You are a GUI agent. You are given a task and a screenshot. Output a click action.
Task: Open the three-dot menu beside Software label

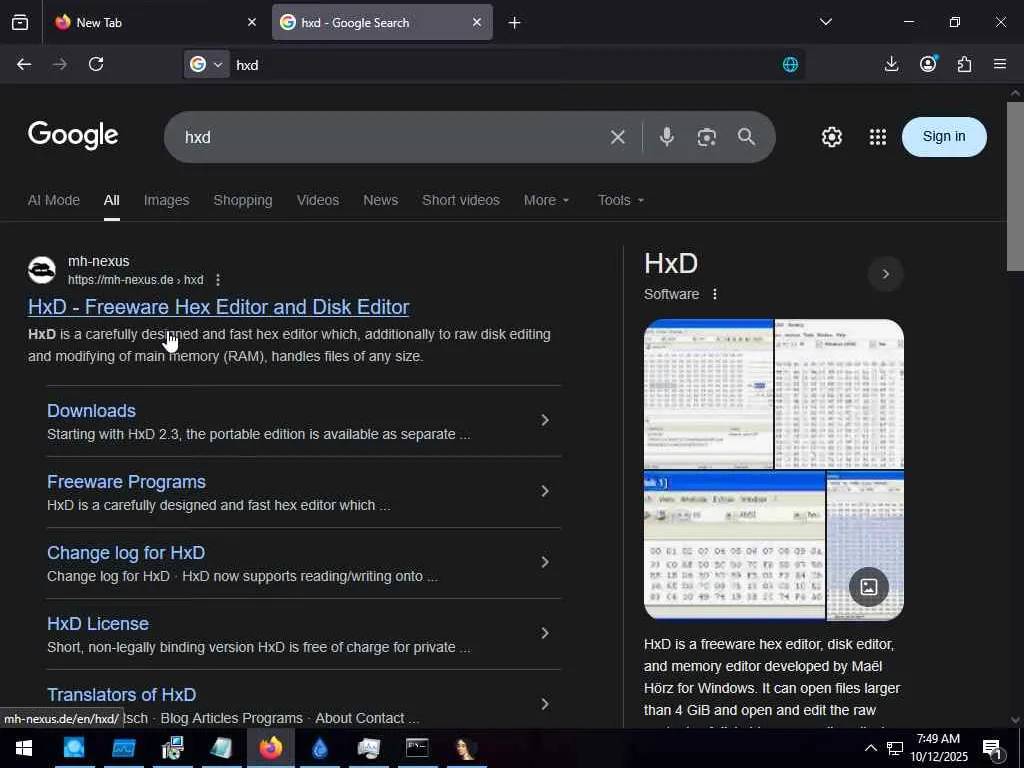click(x=715, y=294)
